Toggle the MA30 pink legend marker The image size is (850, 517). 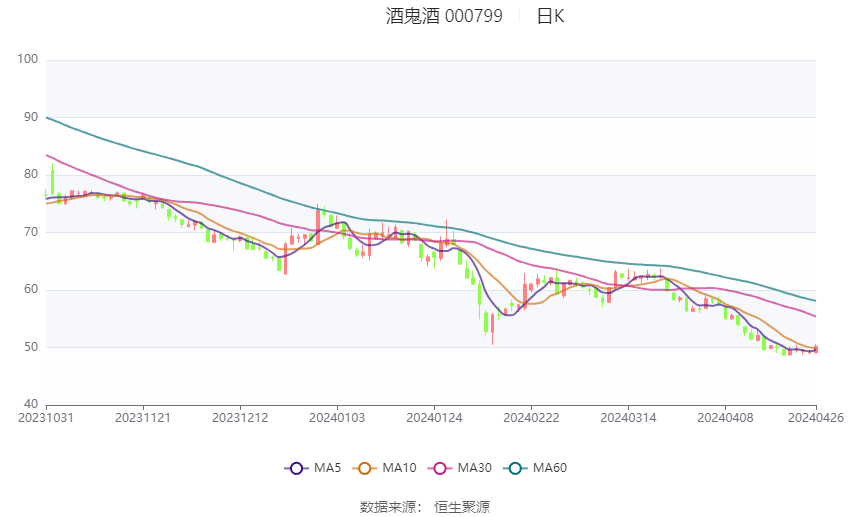pyautogui.click(x=440, y=468)
